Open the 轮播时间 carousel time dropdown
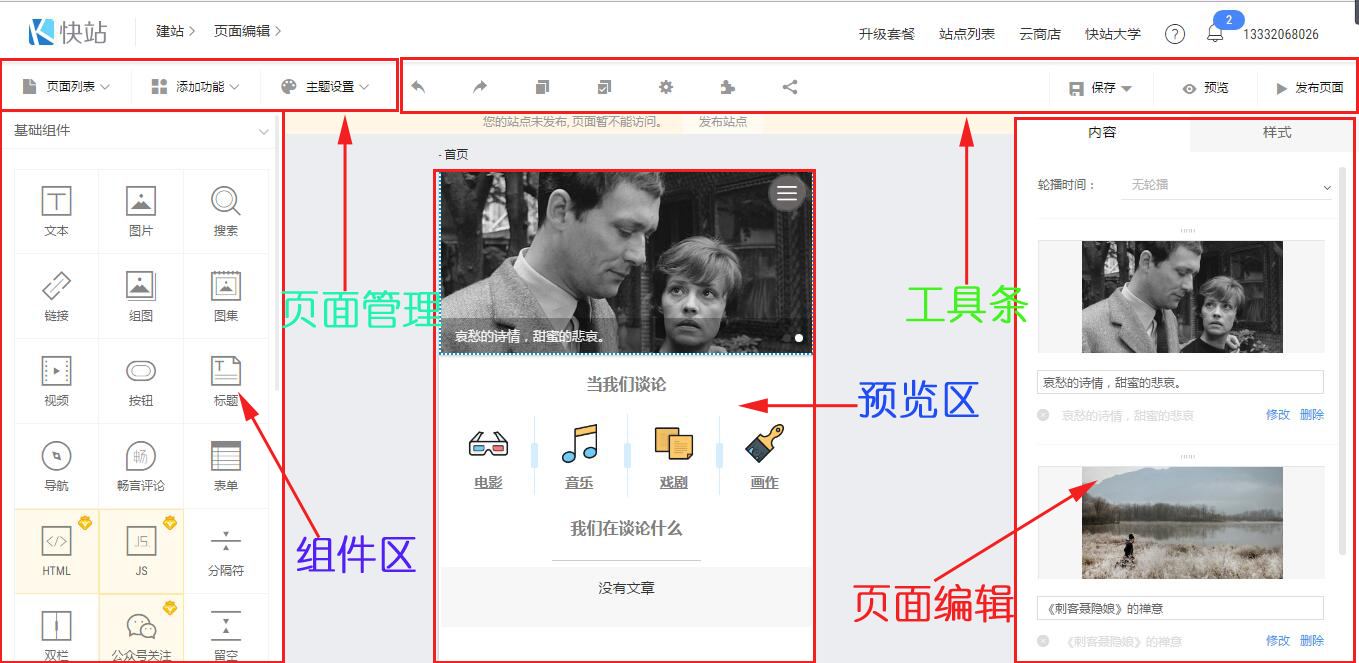 (x=1226, y=186)
